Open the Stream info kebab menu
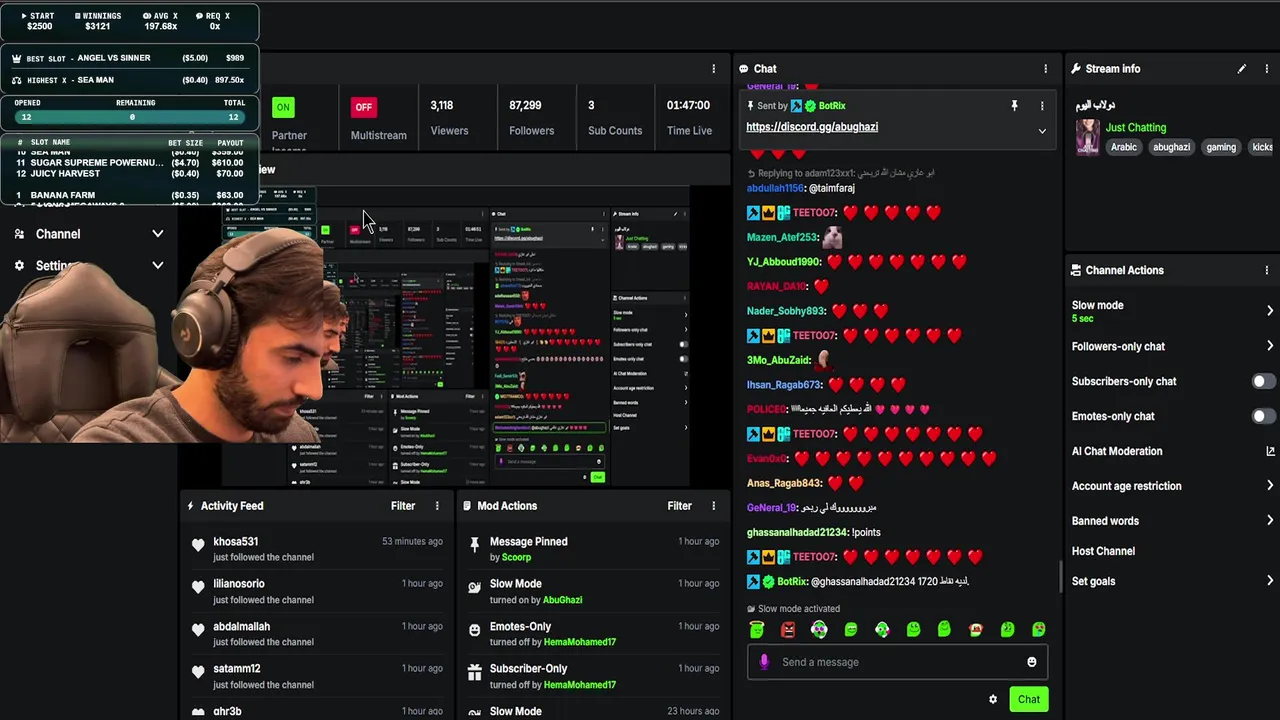Image resolution: width=1280 pixels, height=720 pixels. [x=1266, y=69]
